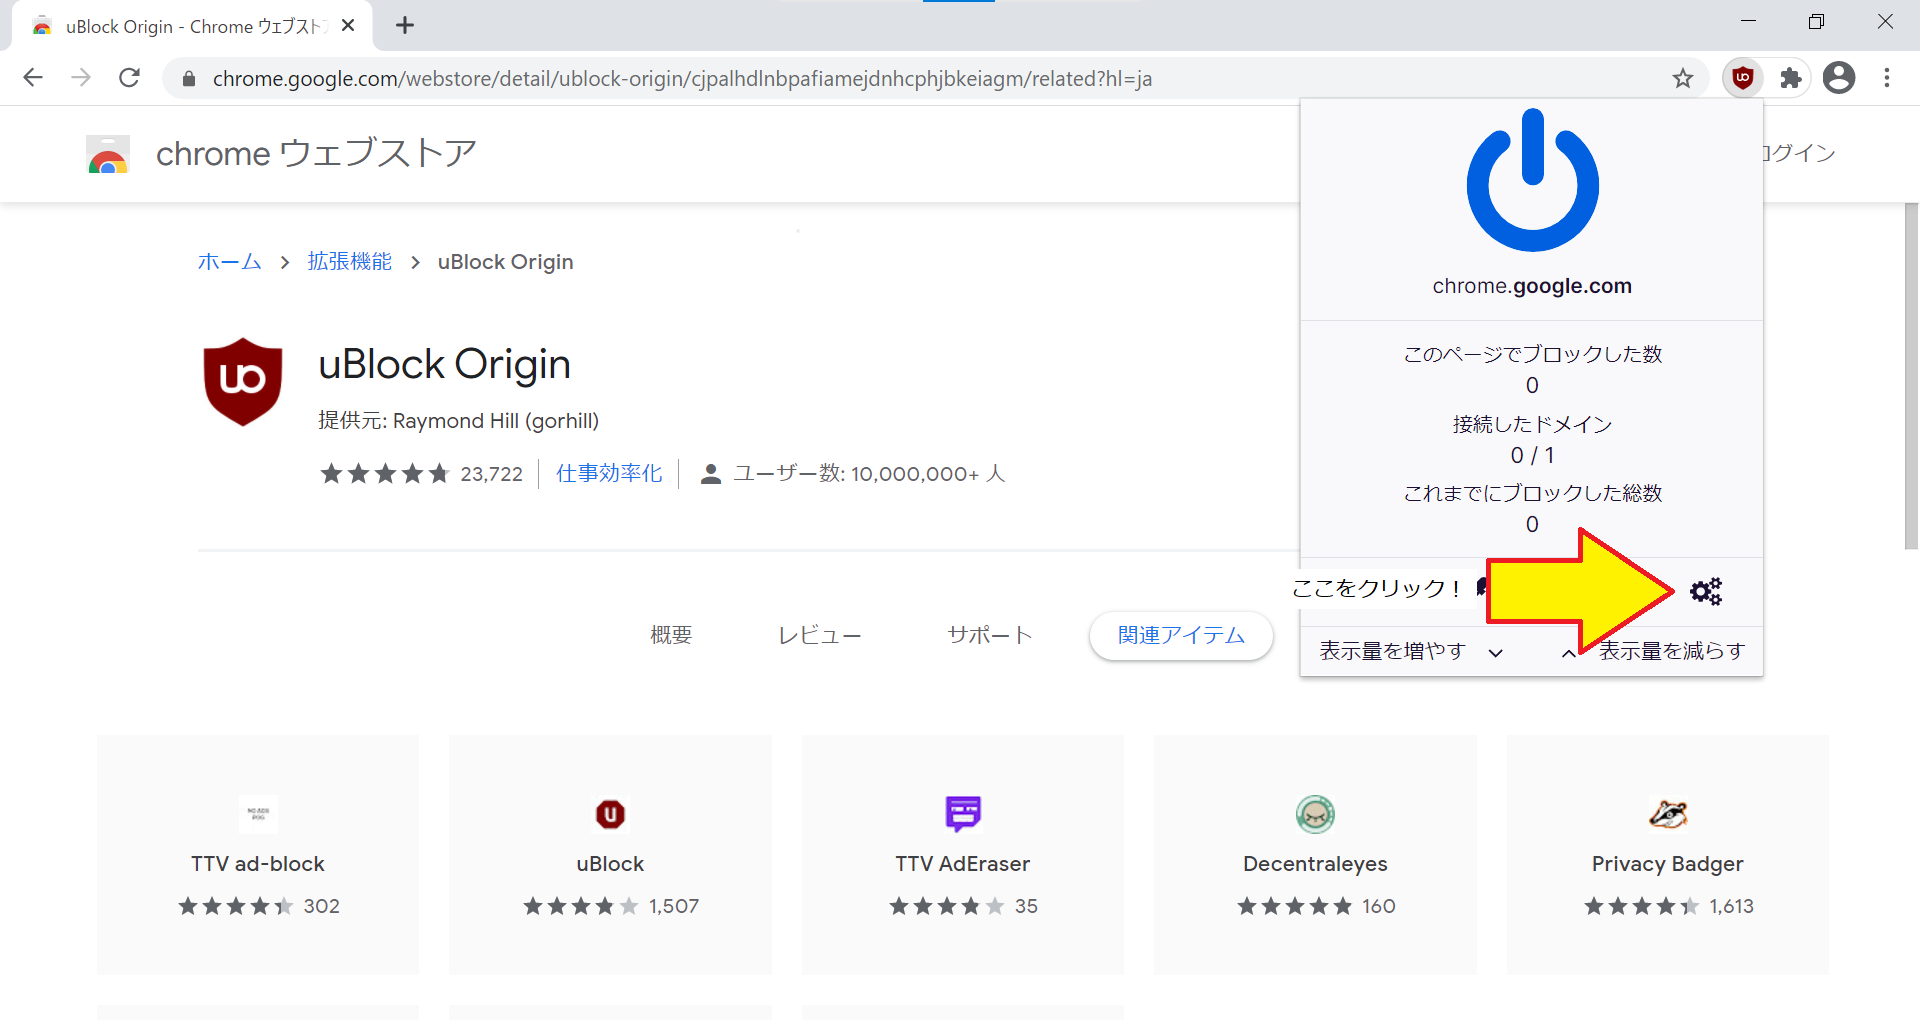Open the Chrome profile avatar icon
Viewport: 1920px width, 1020px height.
pos(1839,78)
